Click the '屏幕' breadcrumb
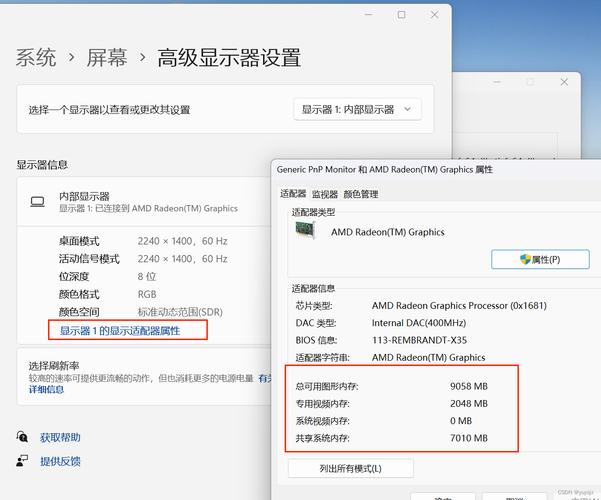This screenshot has width=601, height=500. (x=107, y=58)
